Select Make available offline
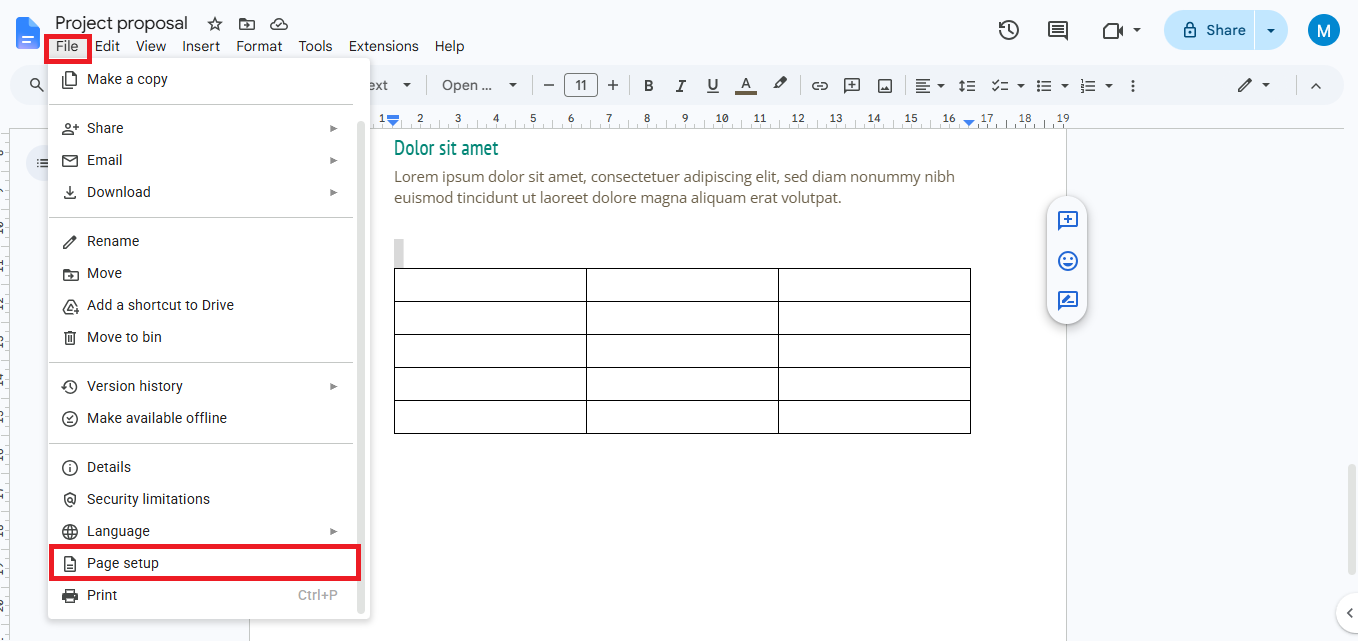This screenshot has width=1358, height=641. click(x=201, y=418)
